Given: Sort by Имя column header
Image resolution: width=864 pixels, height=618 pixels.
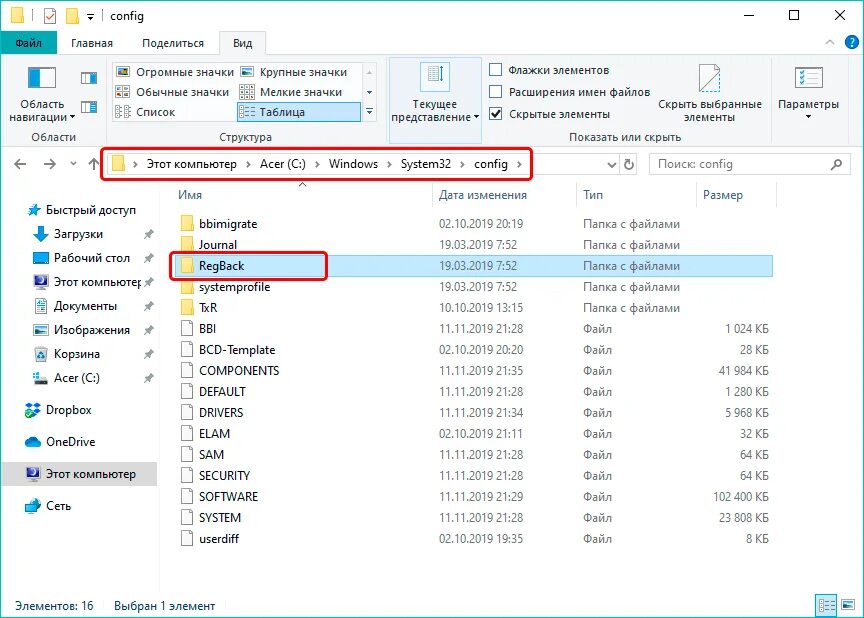Looking at the screenshot, I should click(x=303, y=195).
